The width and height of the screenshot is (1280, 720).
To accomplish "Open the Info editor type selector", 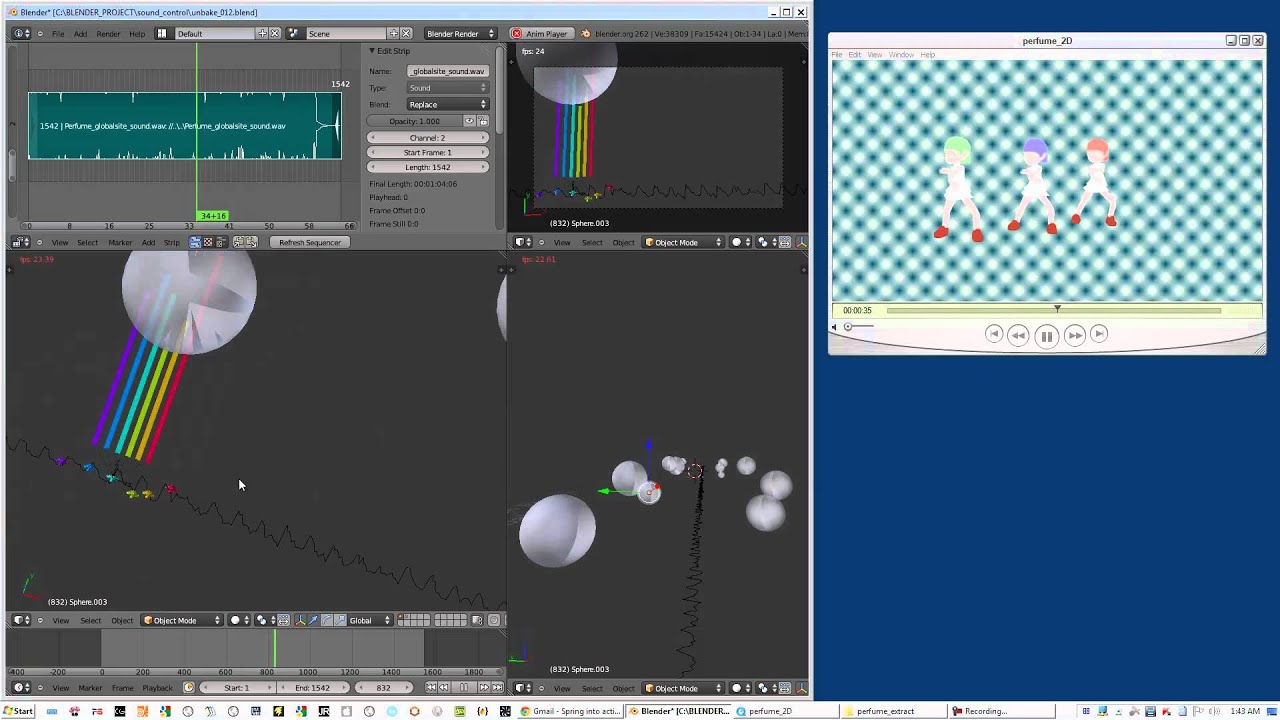I will point(21,34).
